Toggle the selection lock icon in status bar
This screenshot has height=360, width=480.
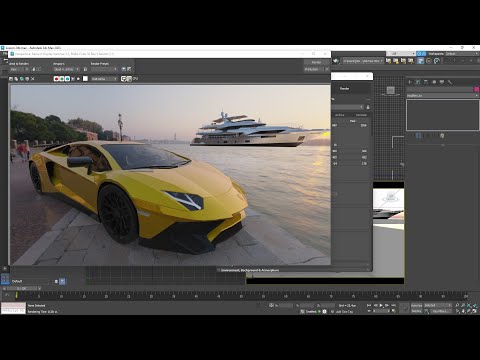pos(271,305)
